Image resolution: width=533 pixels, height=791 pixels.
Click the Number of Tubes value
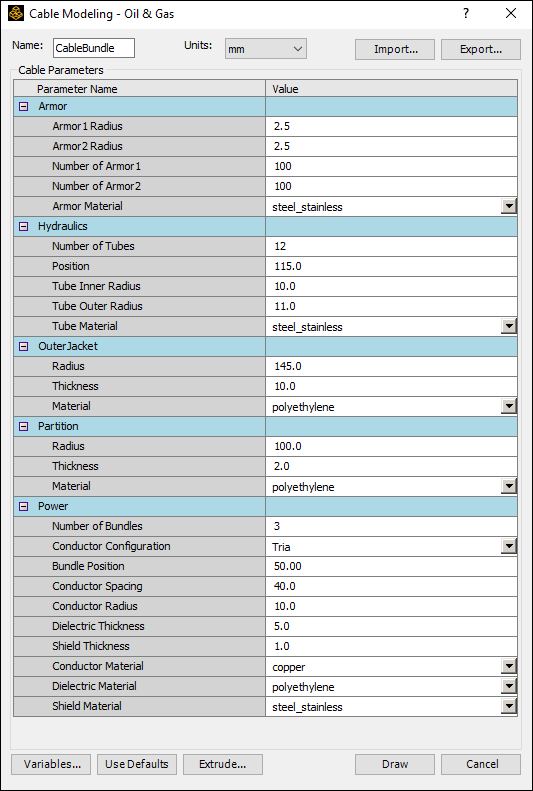point(391,246)
